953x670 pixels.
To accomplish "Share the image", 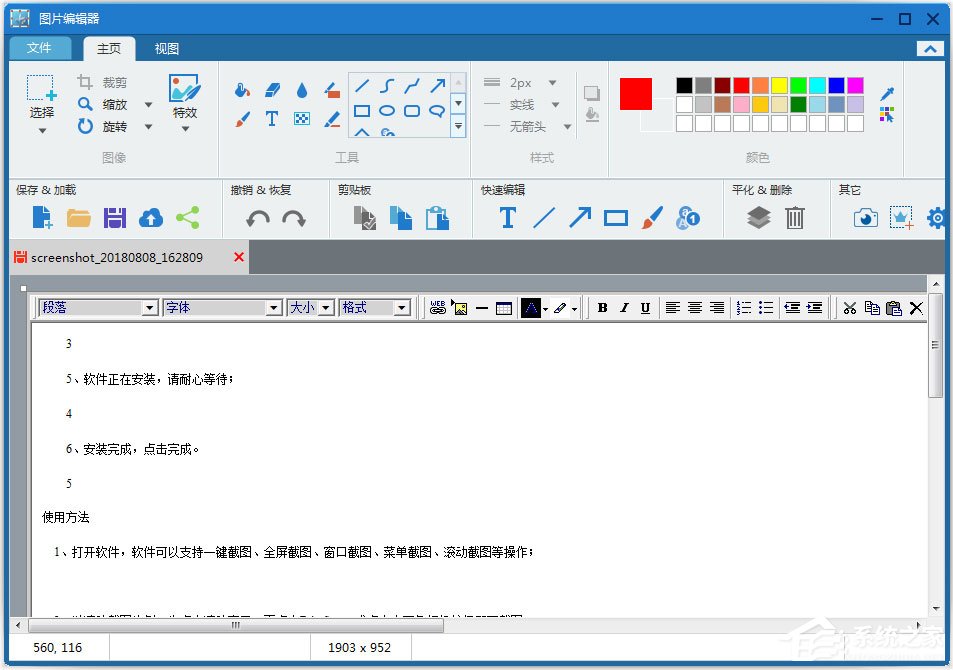I will coord(188,218).
